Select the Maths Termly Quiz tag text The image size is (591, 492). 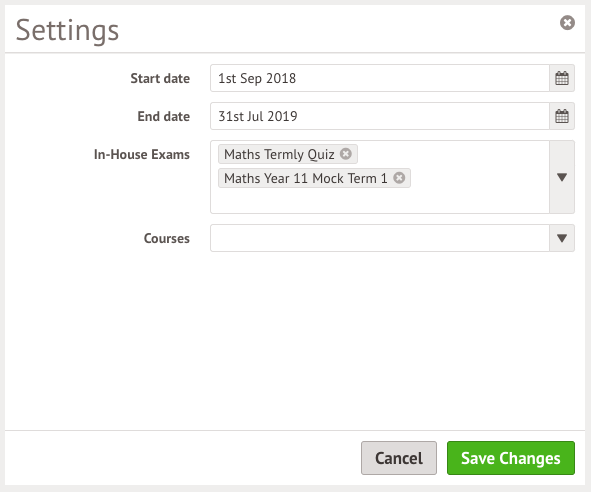tap(279, 154)
